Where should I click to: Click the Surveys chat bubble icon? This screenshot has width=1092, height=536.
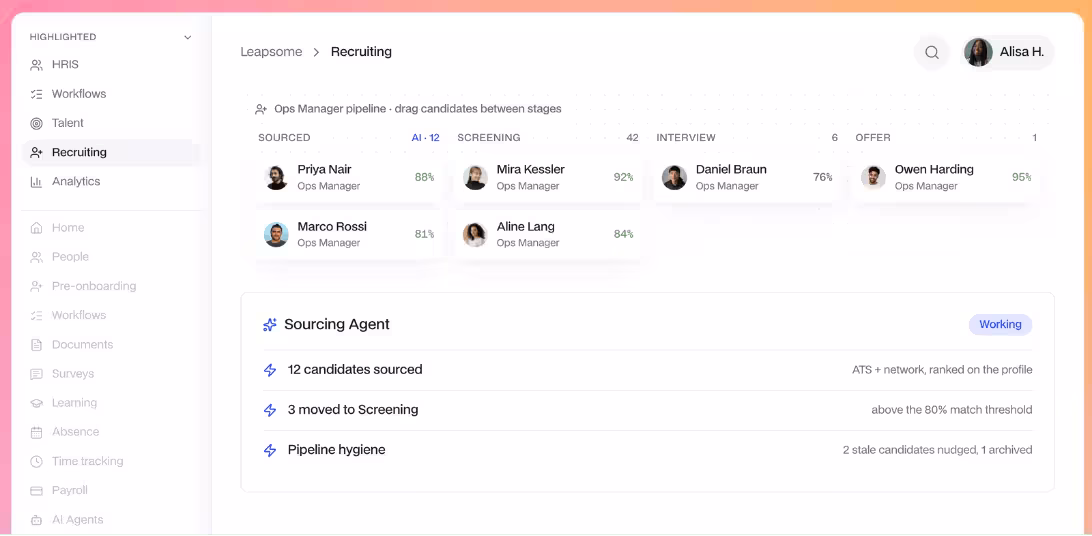tap(37, 374)
